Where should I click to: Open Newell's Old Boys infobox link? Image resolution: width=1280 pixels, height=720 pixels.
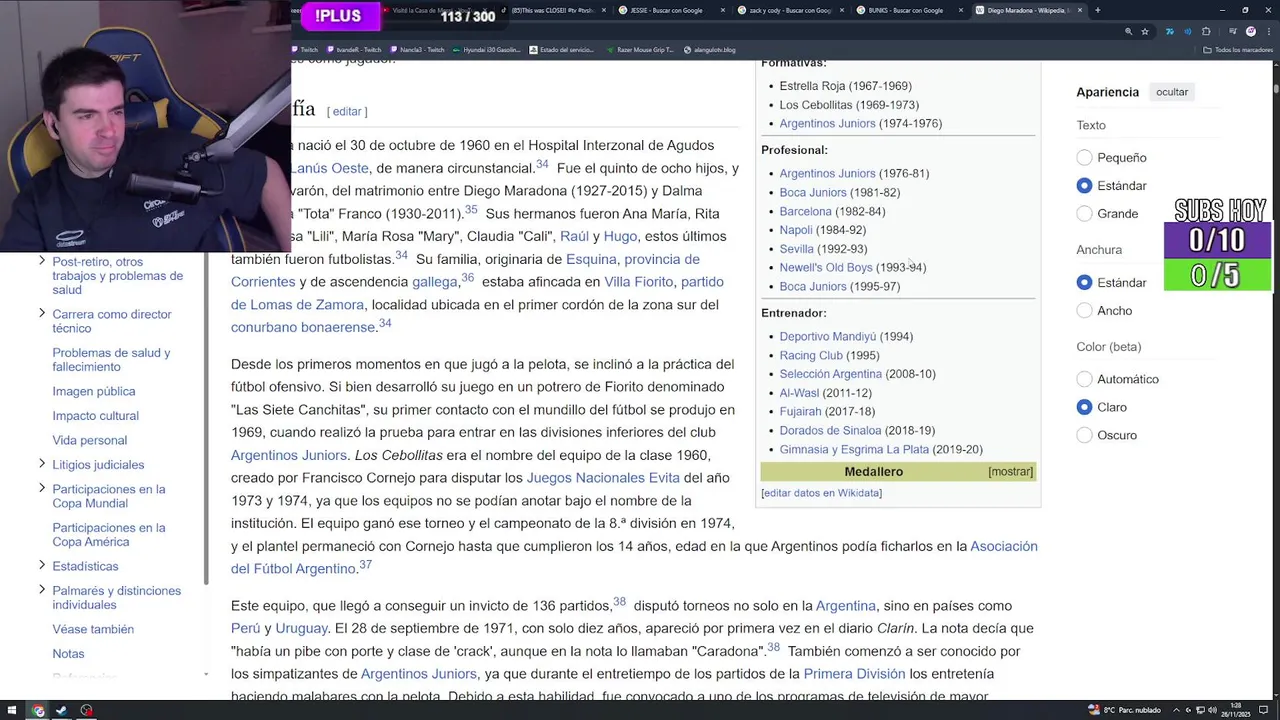coord(826,267)
